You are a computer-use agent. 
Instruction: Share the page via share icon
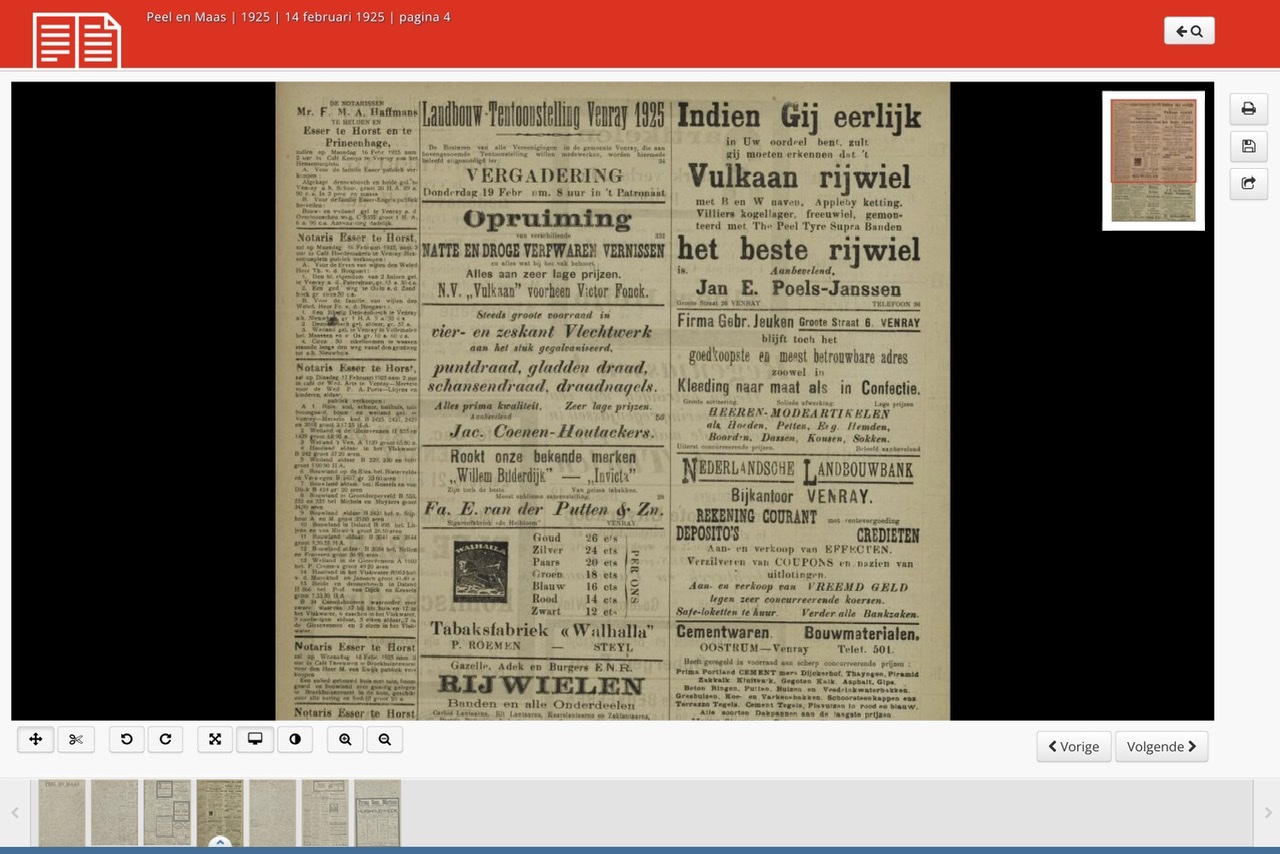(1248, 184)
